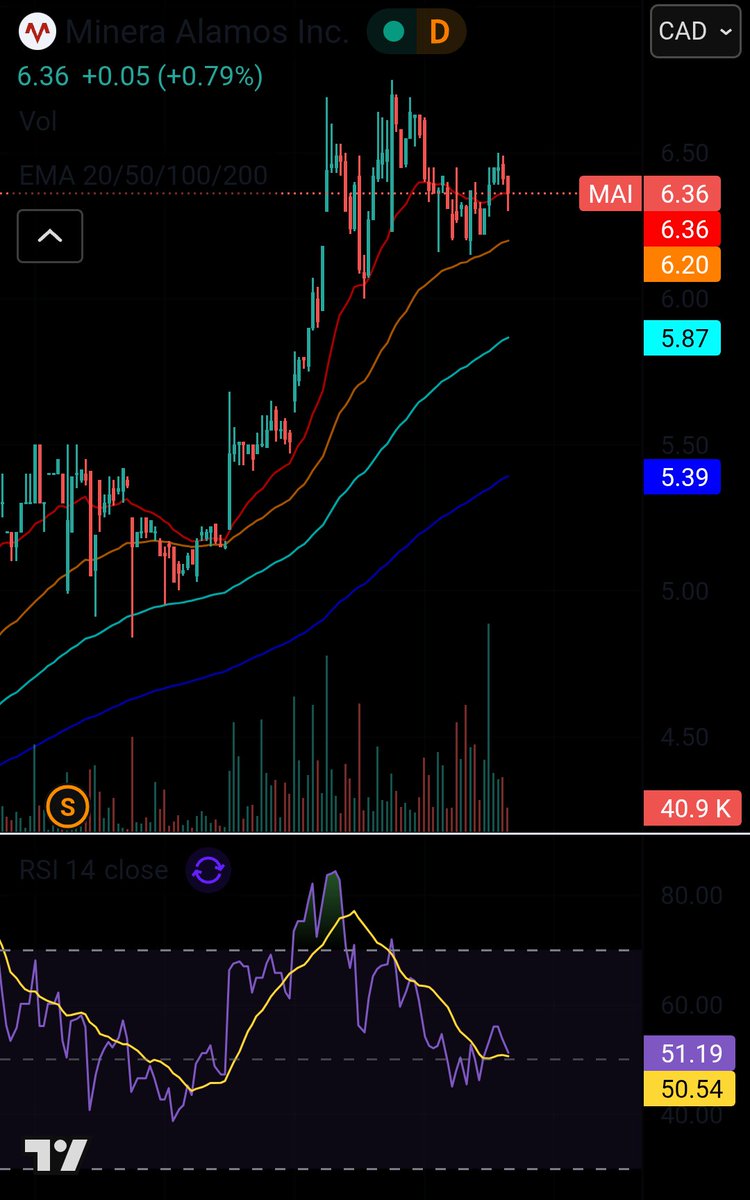Tap the orange 6.20 EMA price tag
Viewport: 750px width, 1200px height.
[683, 265]
